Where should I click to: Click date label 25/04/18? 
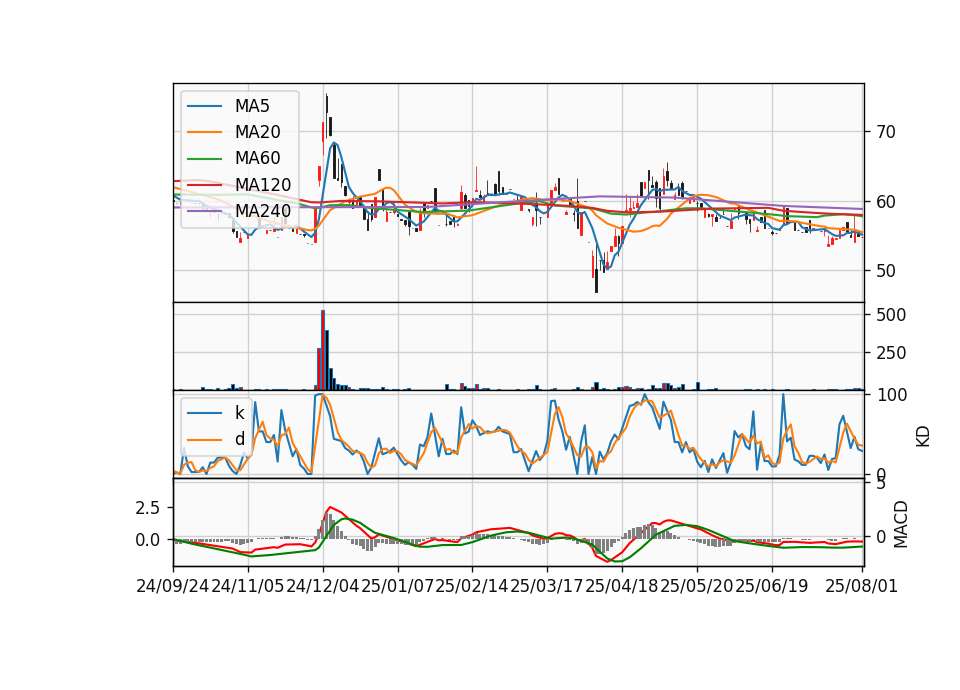point(621,587)
